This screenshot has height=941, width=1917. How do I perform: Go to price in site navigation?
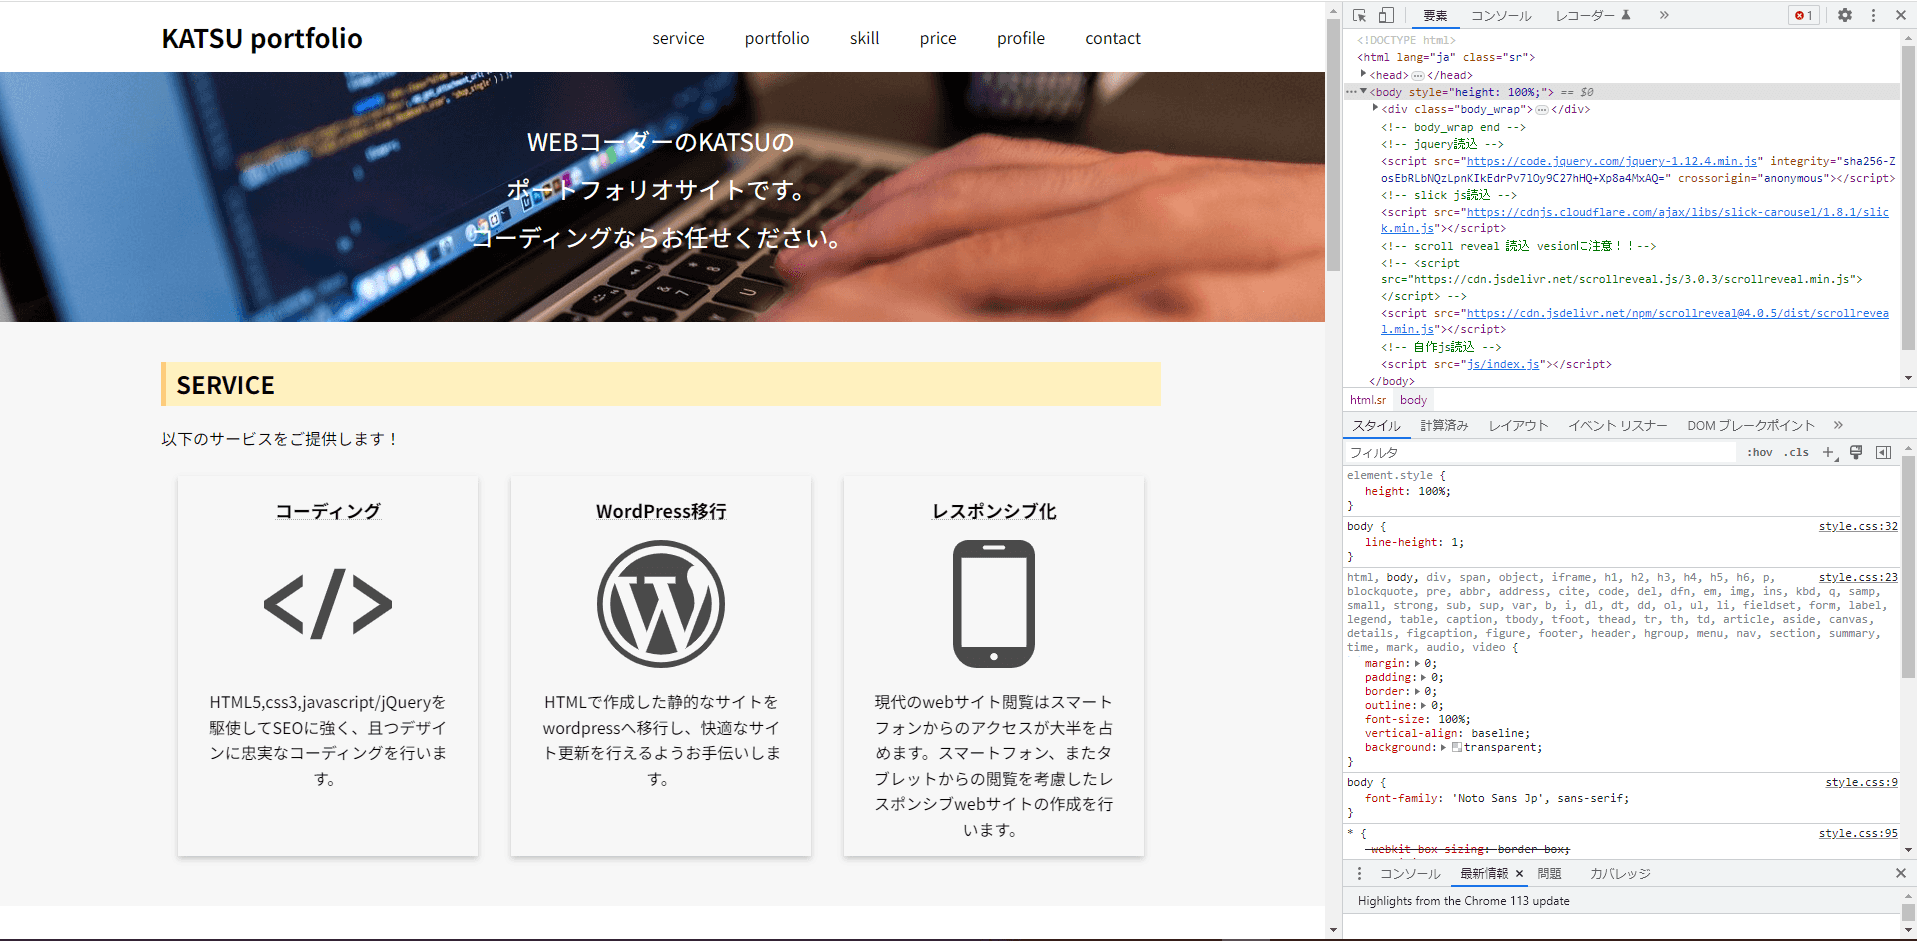(x=938, y=38)
